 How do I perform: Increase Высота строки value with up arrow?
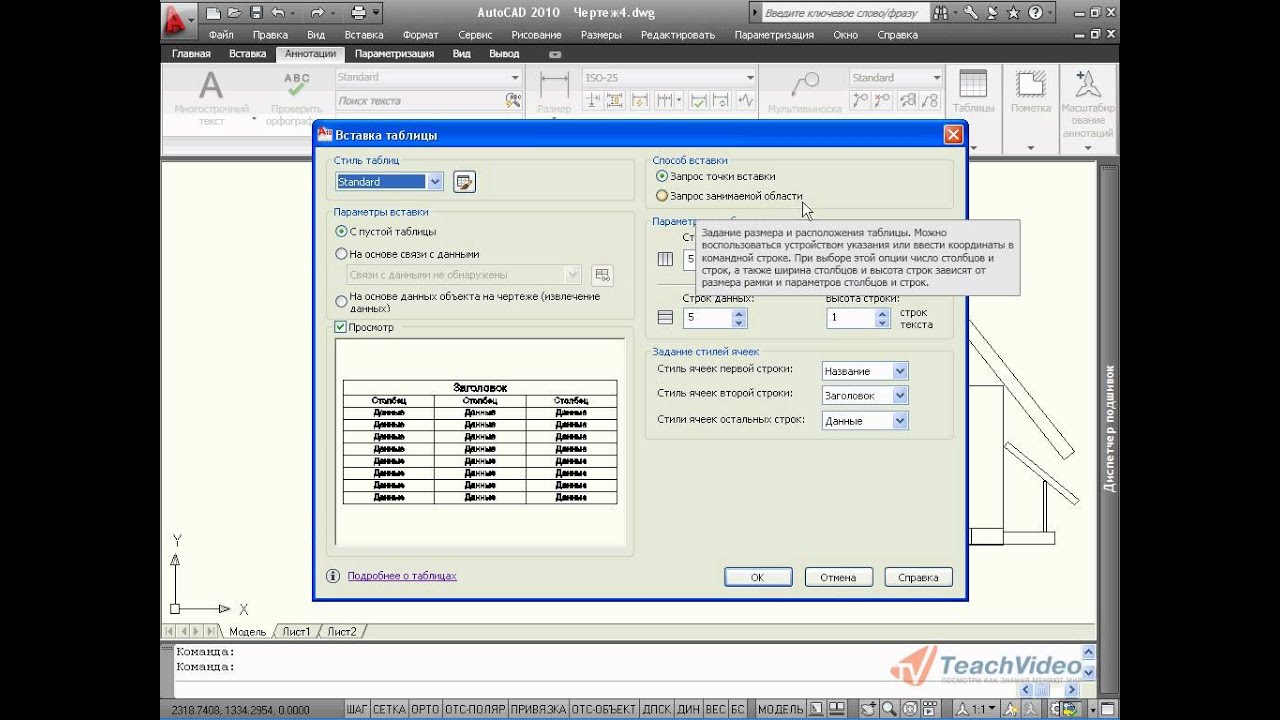click(882, 313)
